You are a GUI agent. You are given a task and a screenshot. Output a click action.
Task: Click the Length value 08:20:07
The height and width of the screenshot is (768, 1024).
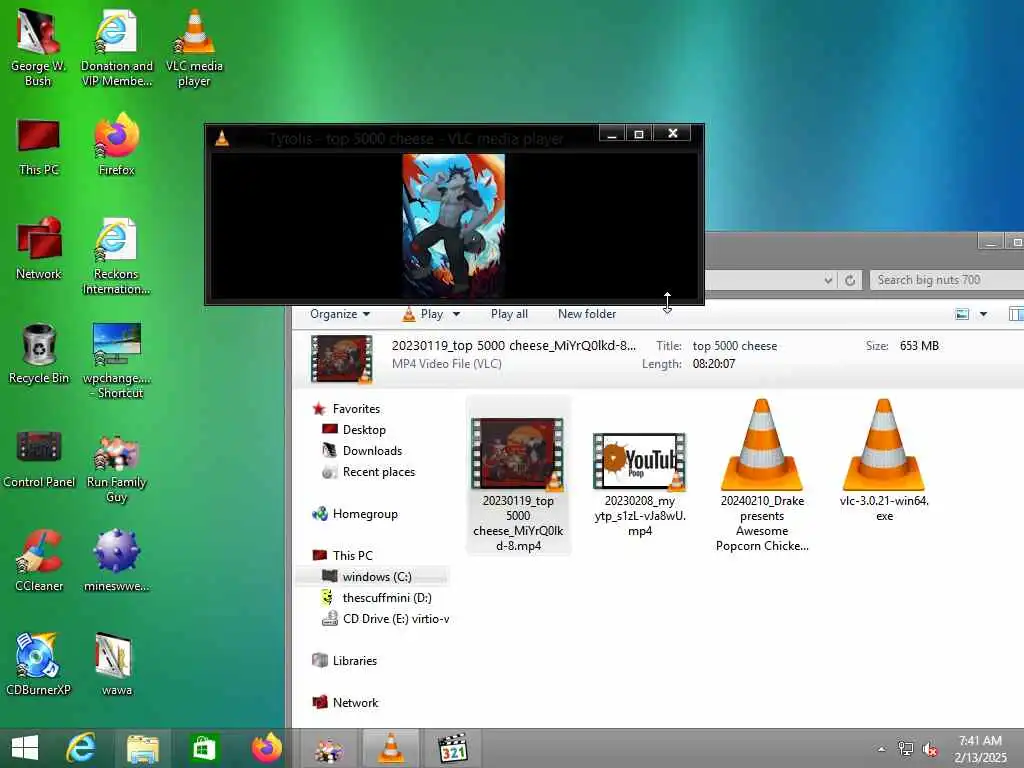point(714,364)
